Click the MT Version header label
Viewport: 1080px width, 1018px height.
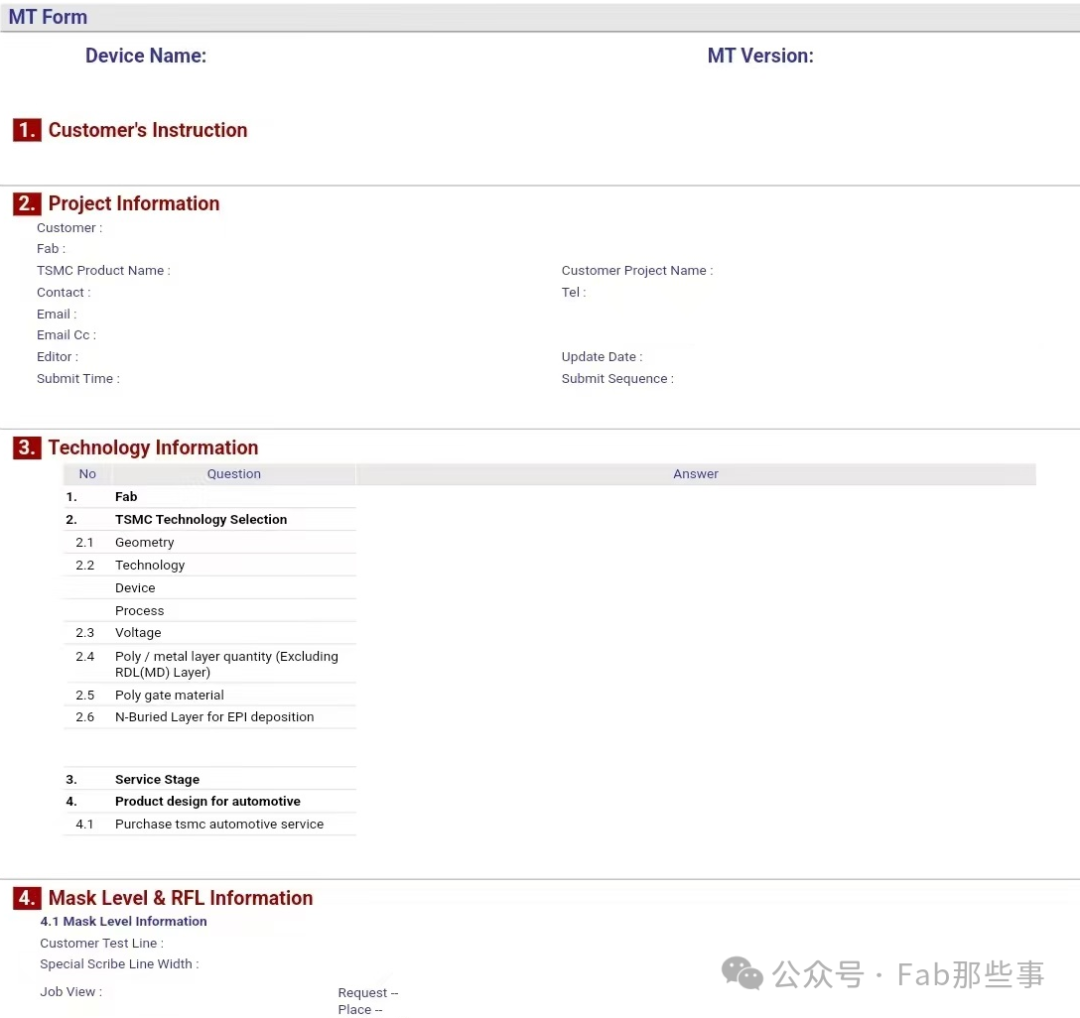coord(761,55)
